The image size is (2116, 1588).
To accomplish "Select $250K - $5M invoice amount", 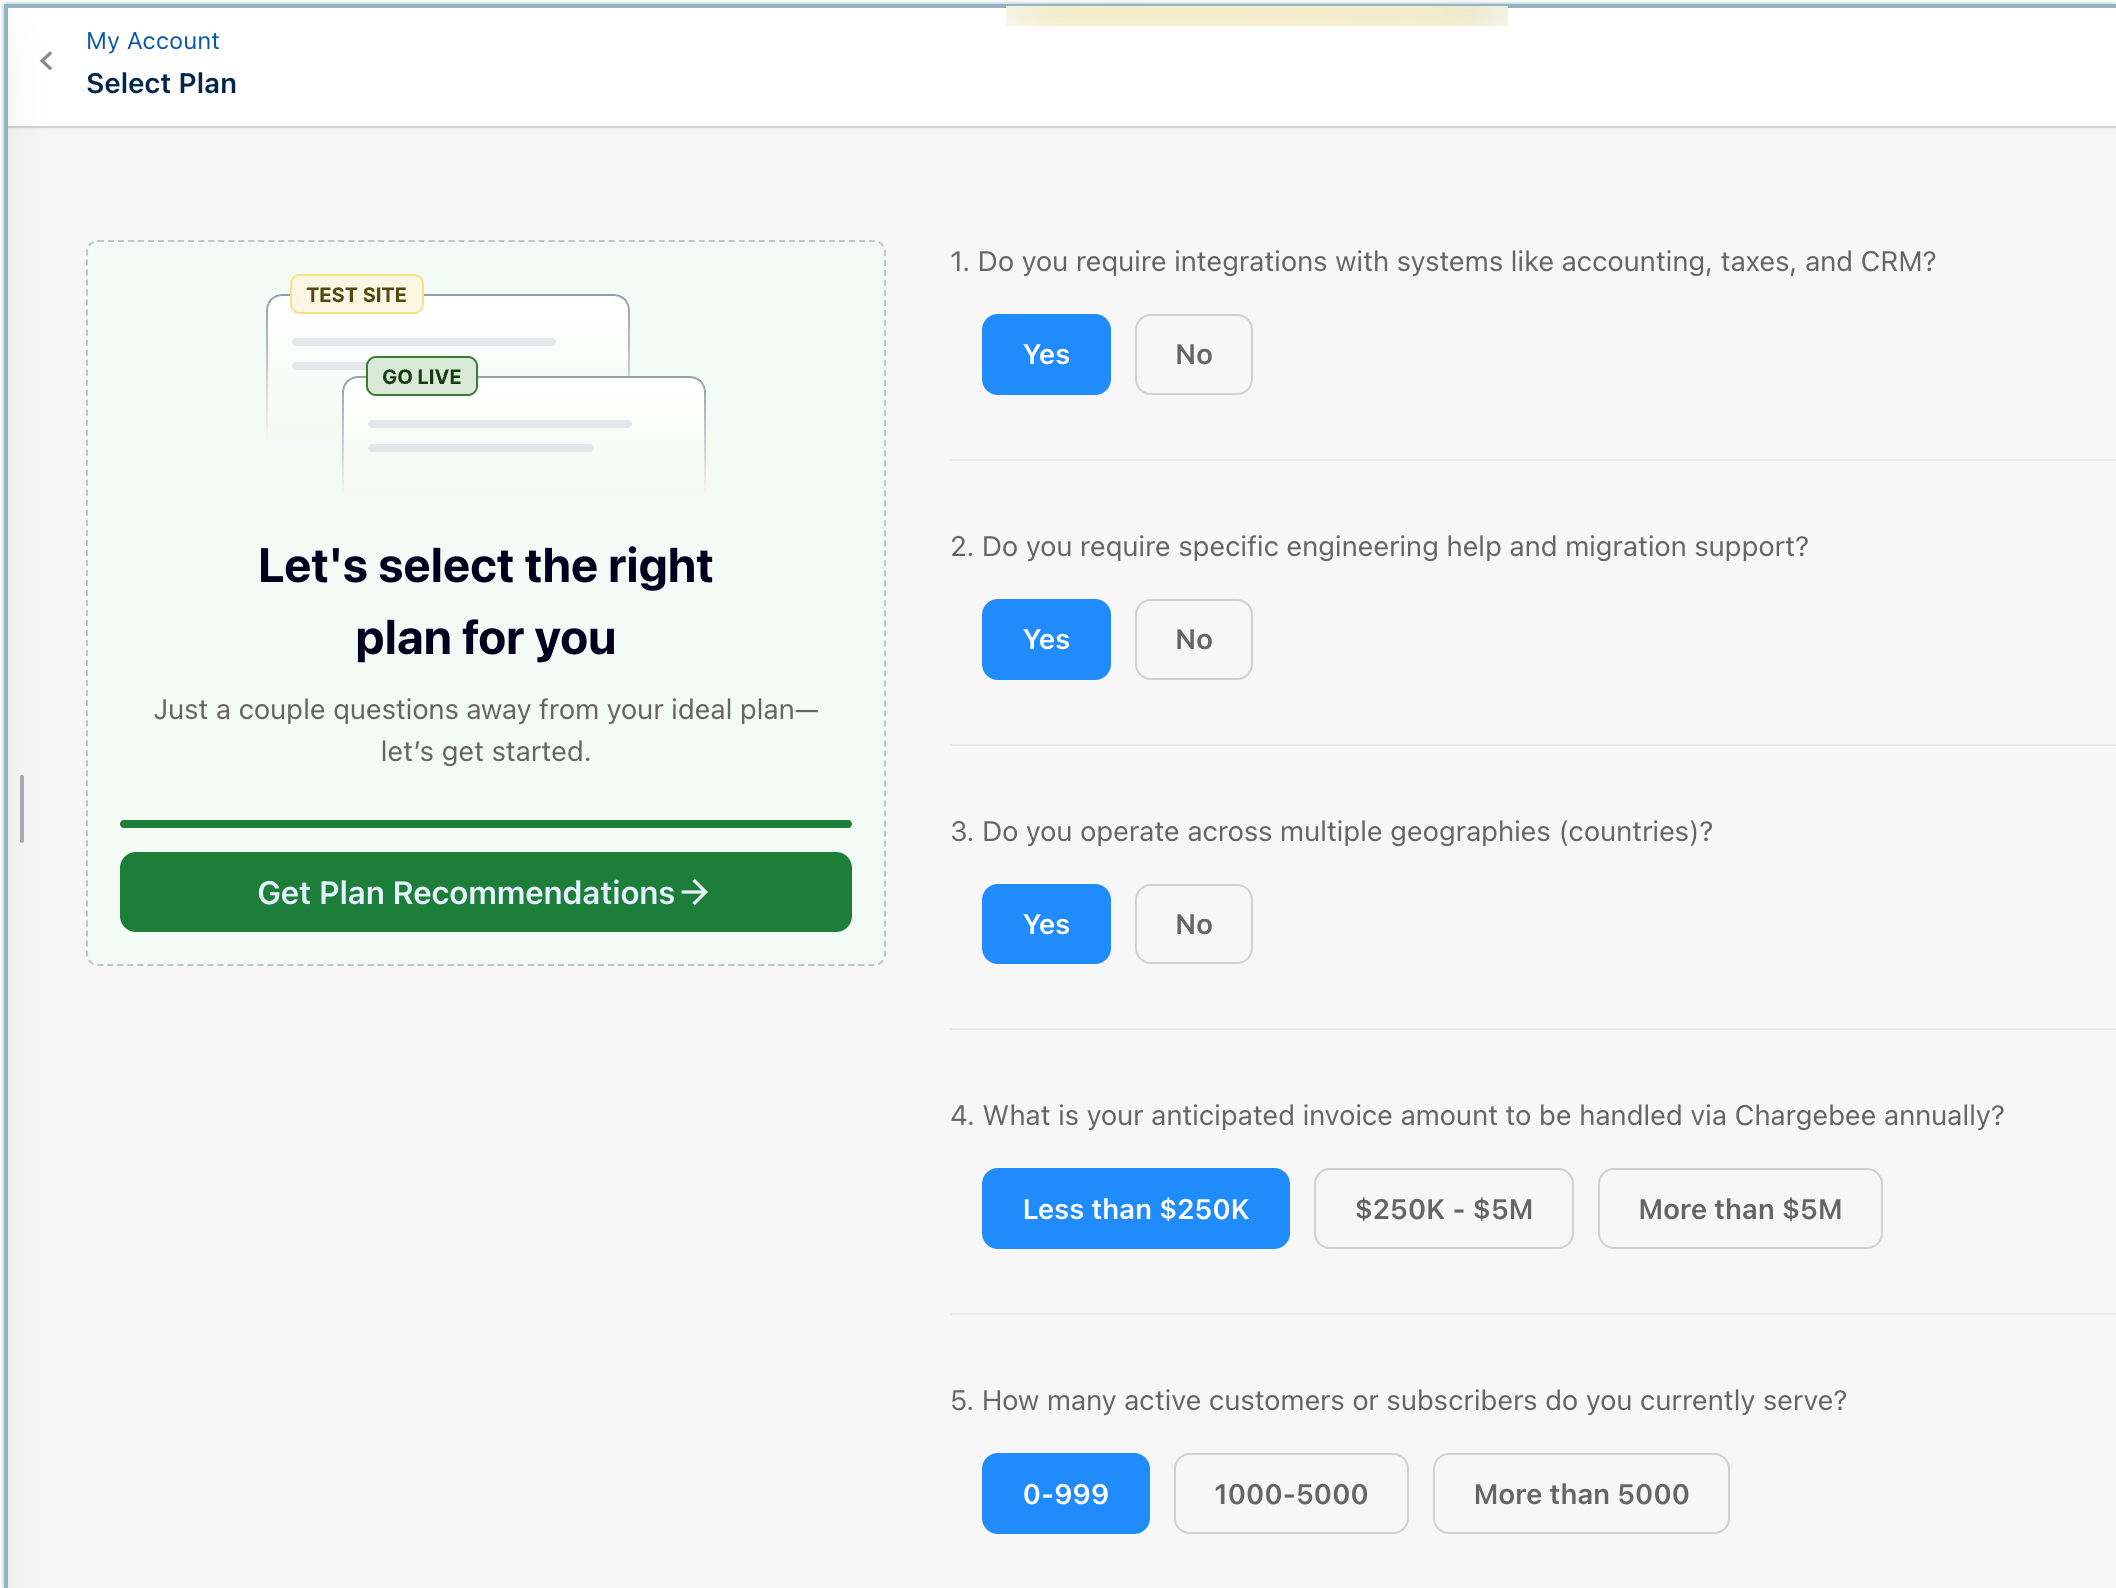I will pos(1443,1209).
